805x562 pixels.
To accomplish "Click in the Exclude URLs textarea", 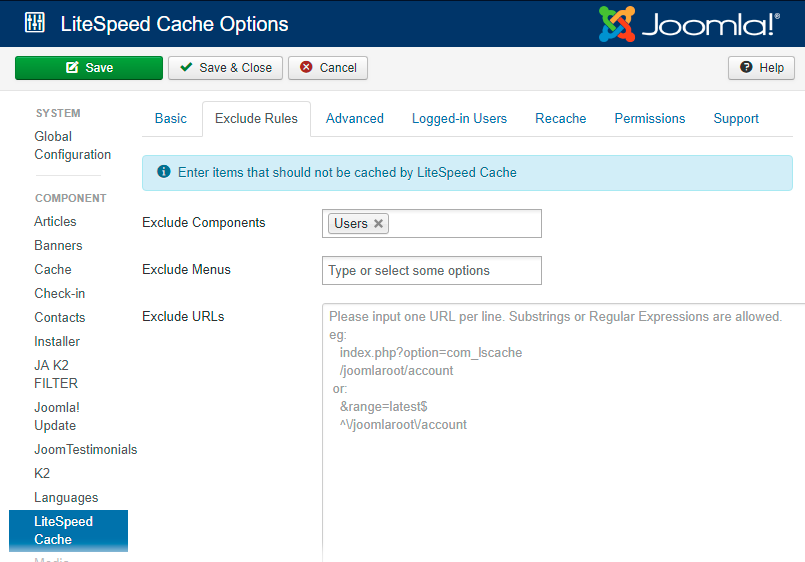I will [563, 432].
